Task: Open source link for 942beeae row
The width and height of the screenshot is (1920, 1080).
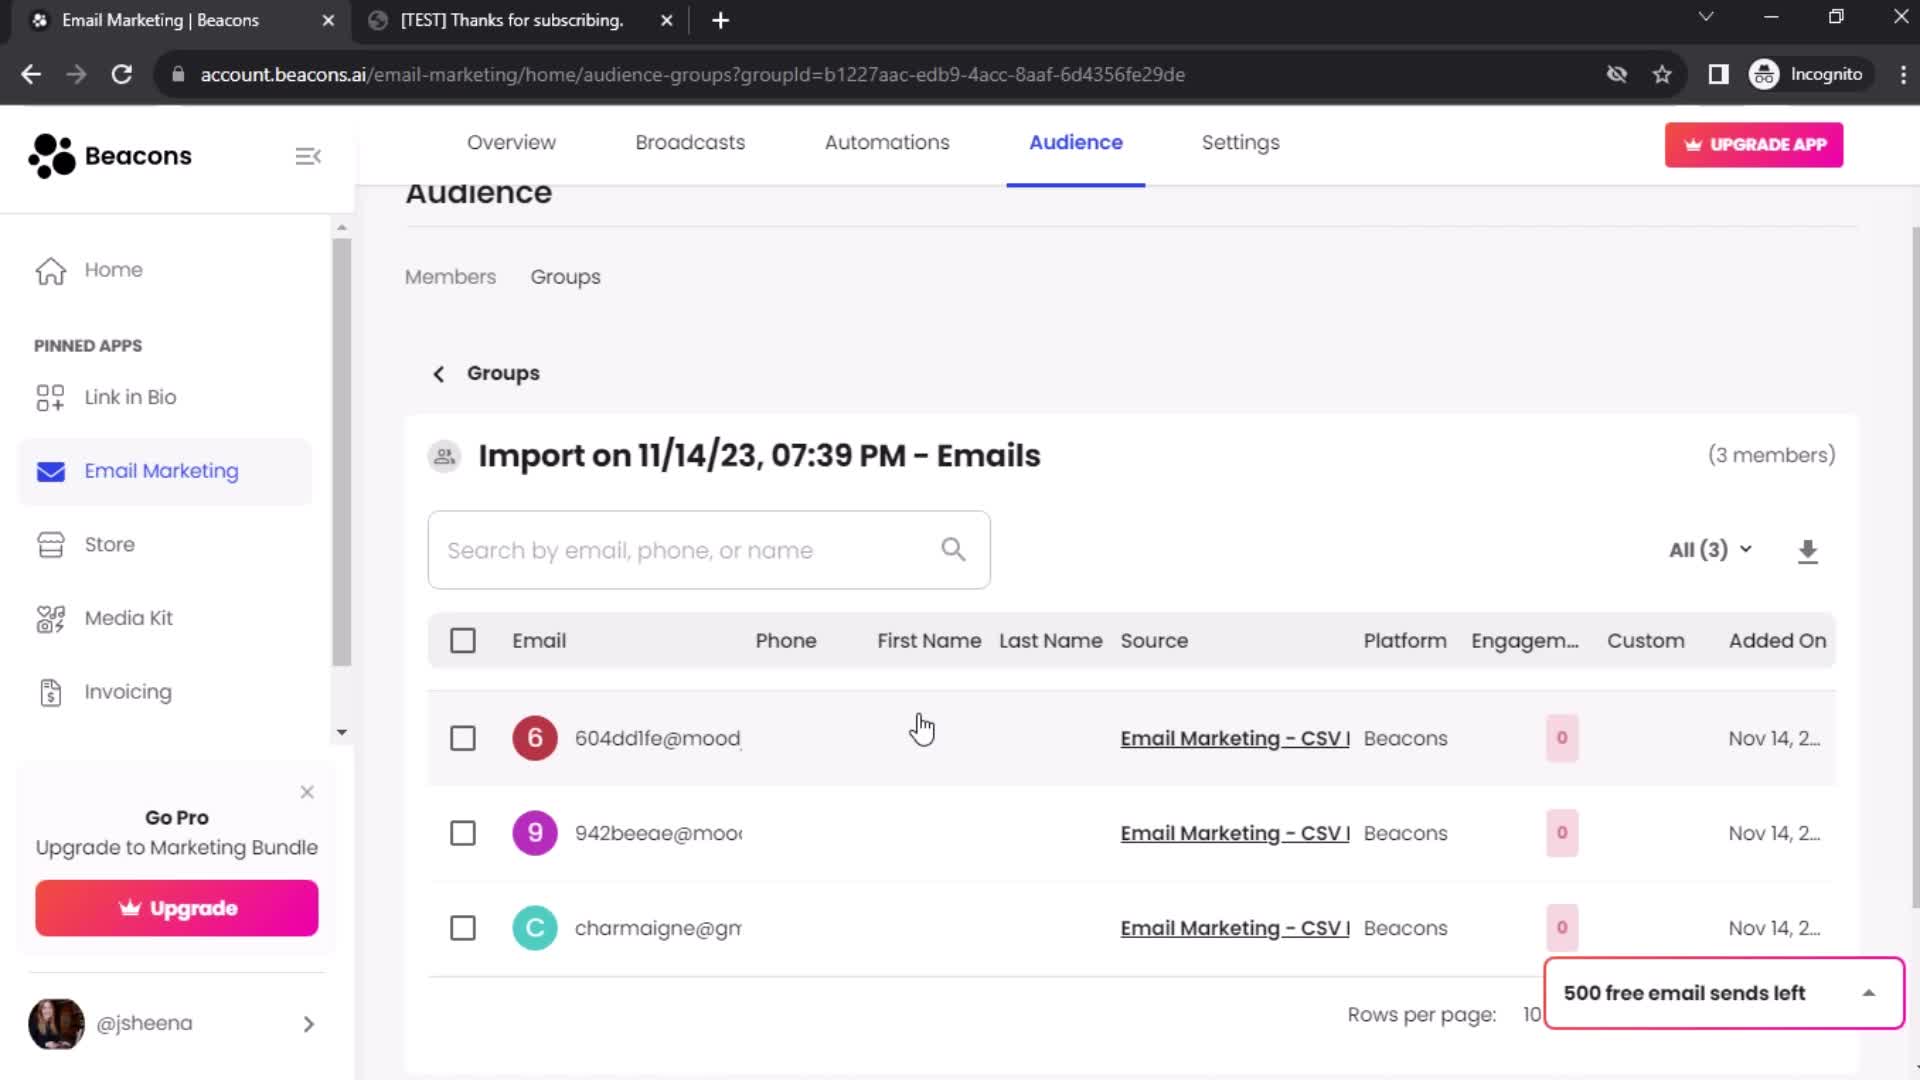Action: [x=1235, y=834]
